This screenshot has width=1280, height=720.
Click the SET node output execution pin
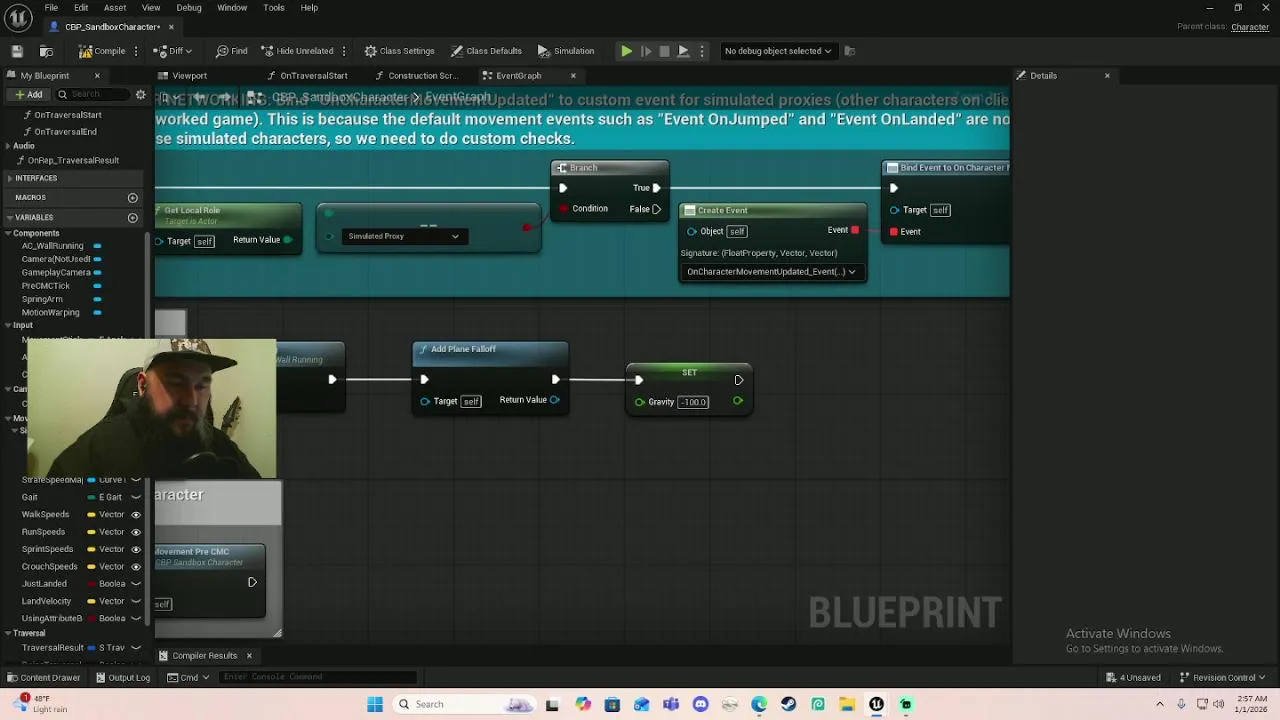click(738, 380)
